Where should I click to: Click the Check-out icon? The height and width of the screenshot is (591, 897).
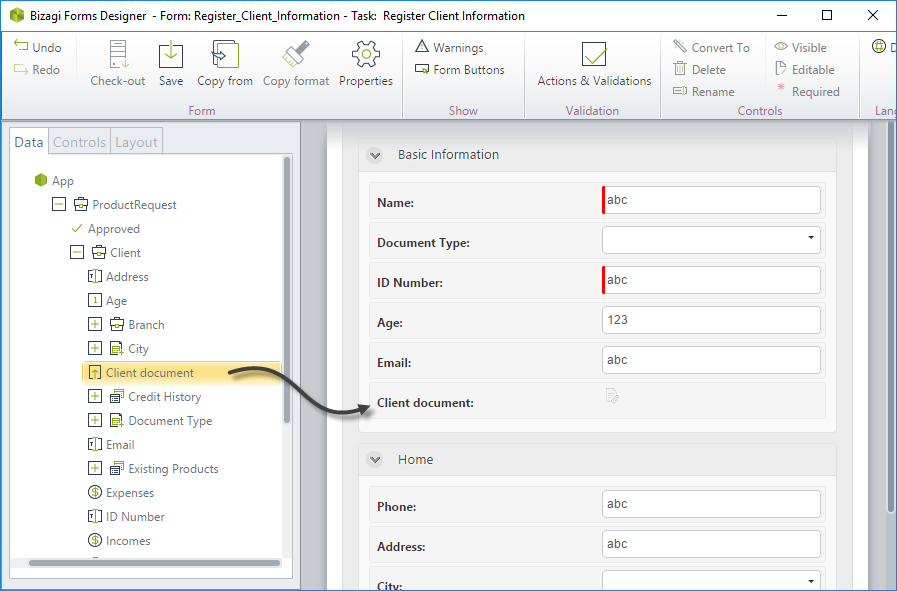(118, 55)
